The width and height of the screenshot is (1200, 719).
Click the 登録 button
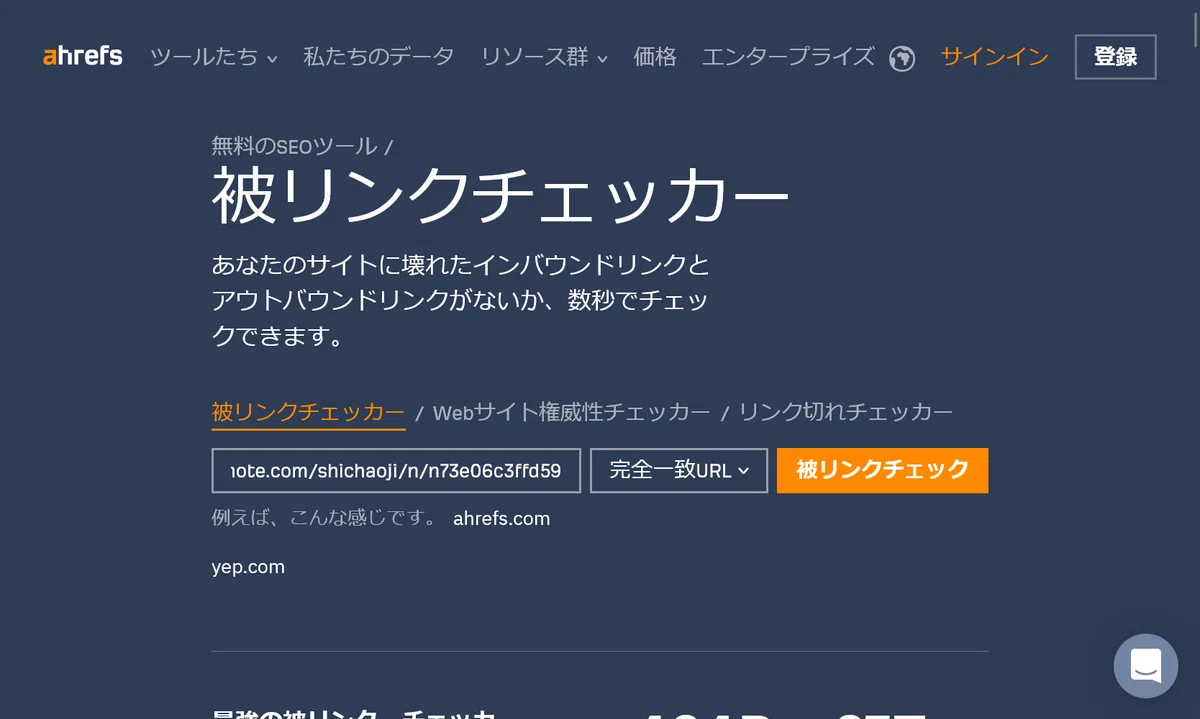(1116, 57)
